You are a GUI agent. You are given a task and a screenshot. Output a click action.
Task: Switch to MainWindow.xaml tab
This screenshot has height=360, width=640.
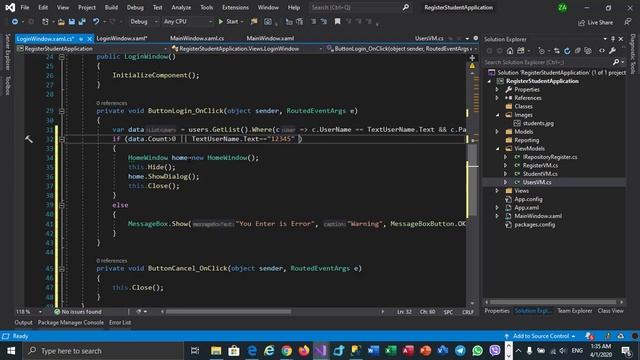click(x=270, y=38)
